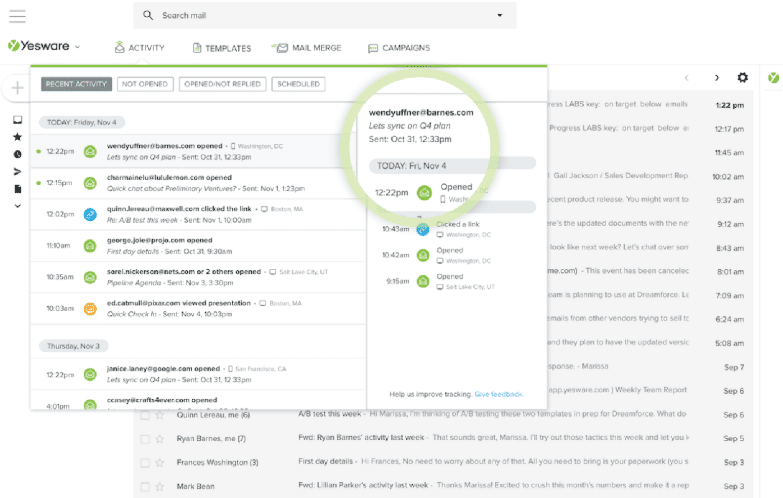Screen dimensions: 783x498
Task: Click orange presentation icon for ed.catmull entry
Action: pos(90,308)
